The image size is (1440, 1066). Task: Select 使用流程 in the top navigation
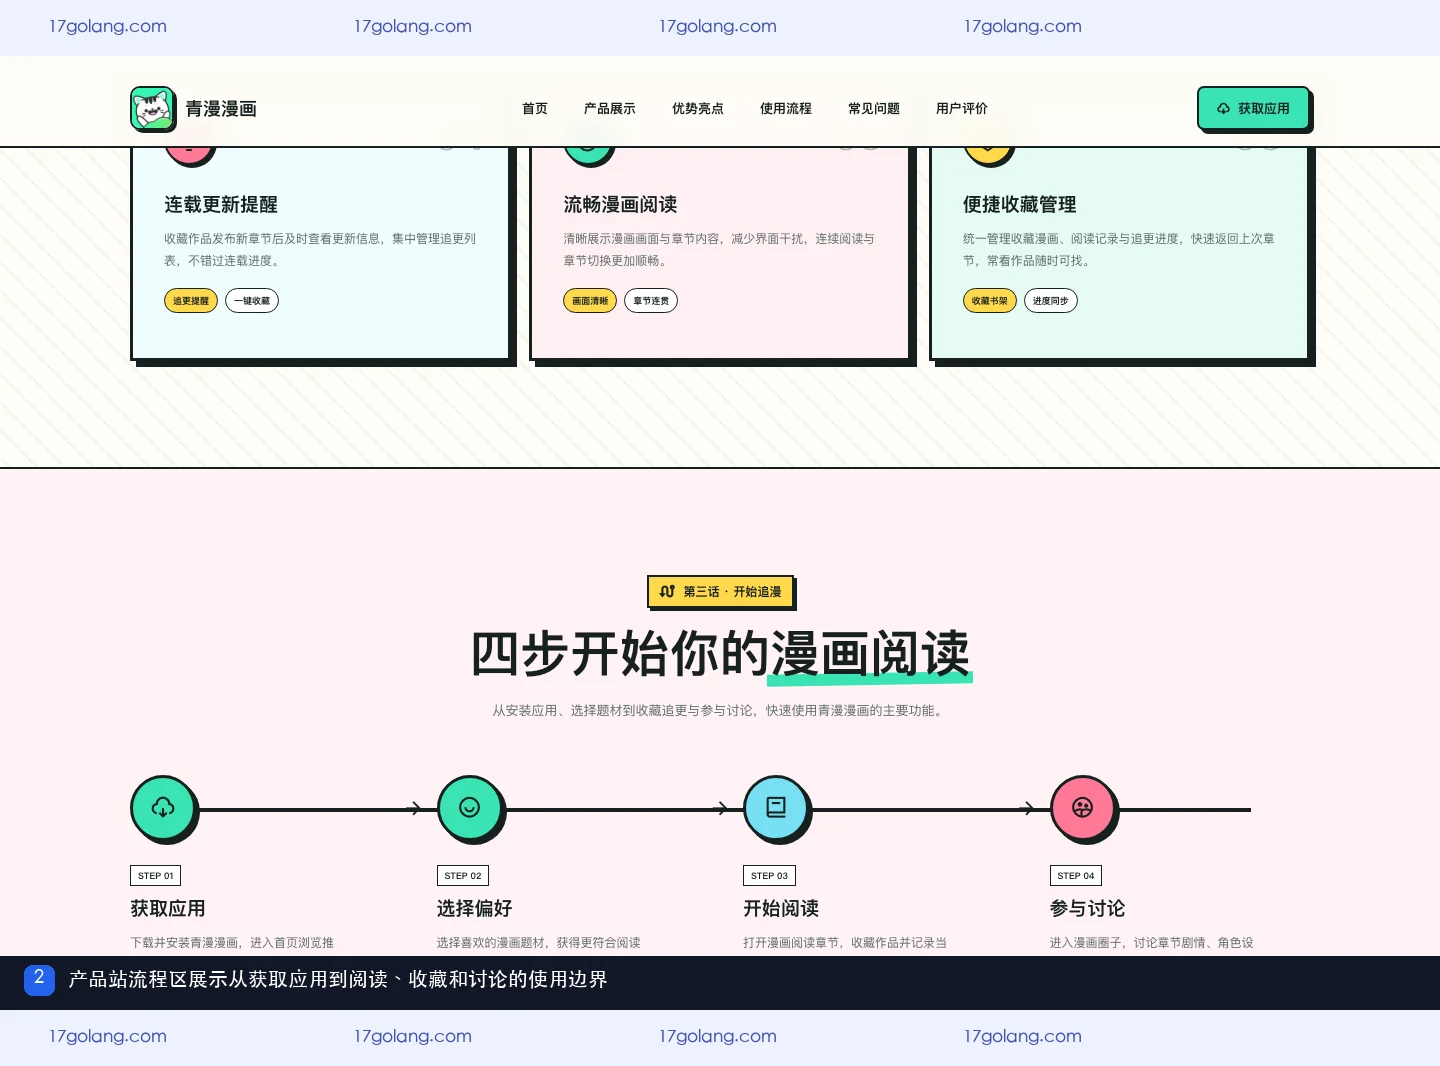click(786, 108)
